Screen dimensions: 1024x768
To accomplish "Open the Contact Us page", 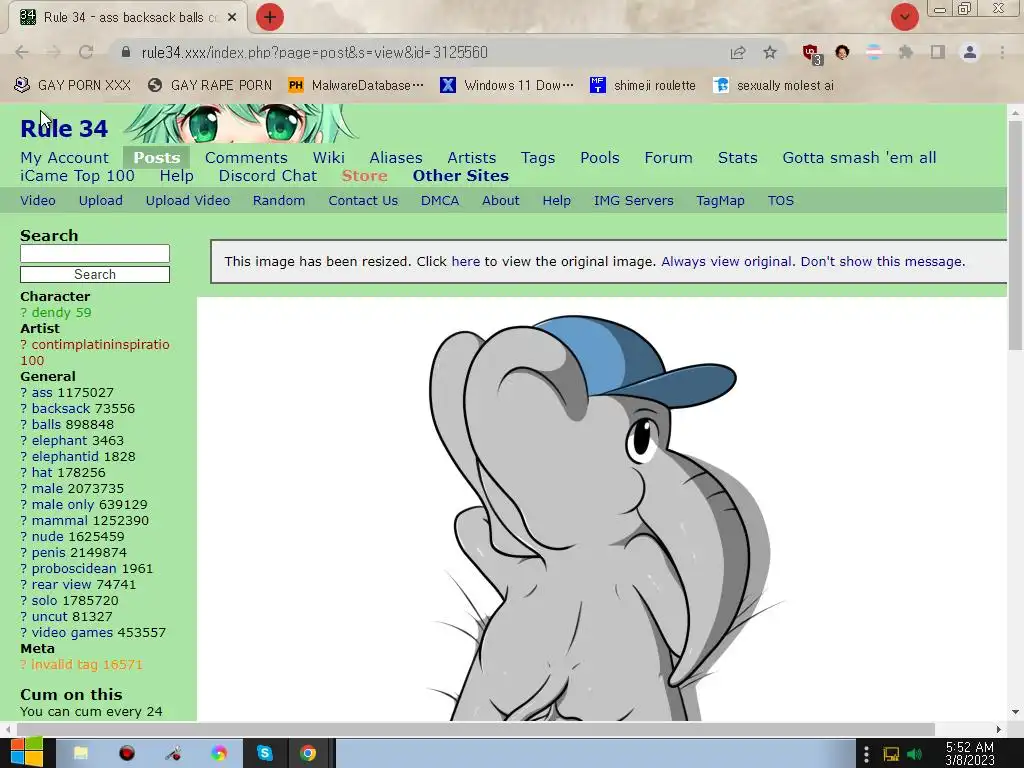I will [363, 200].
